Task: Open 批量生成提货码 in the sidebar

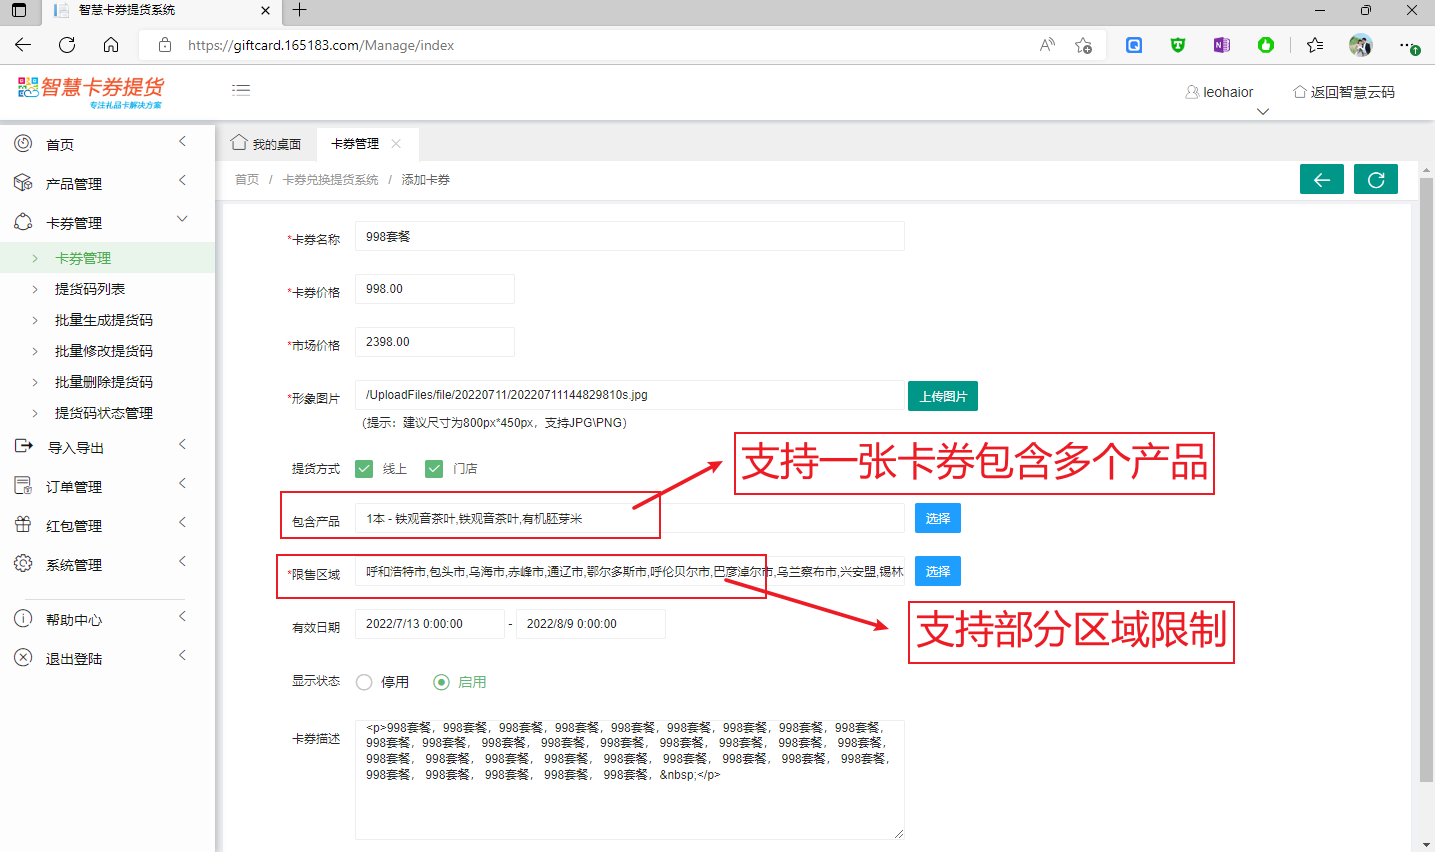Action: click(104, 320)
